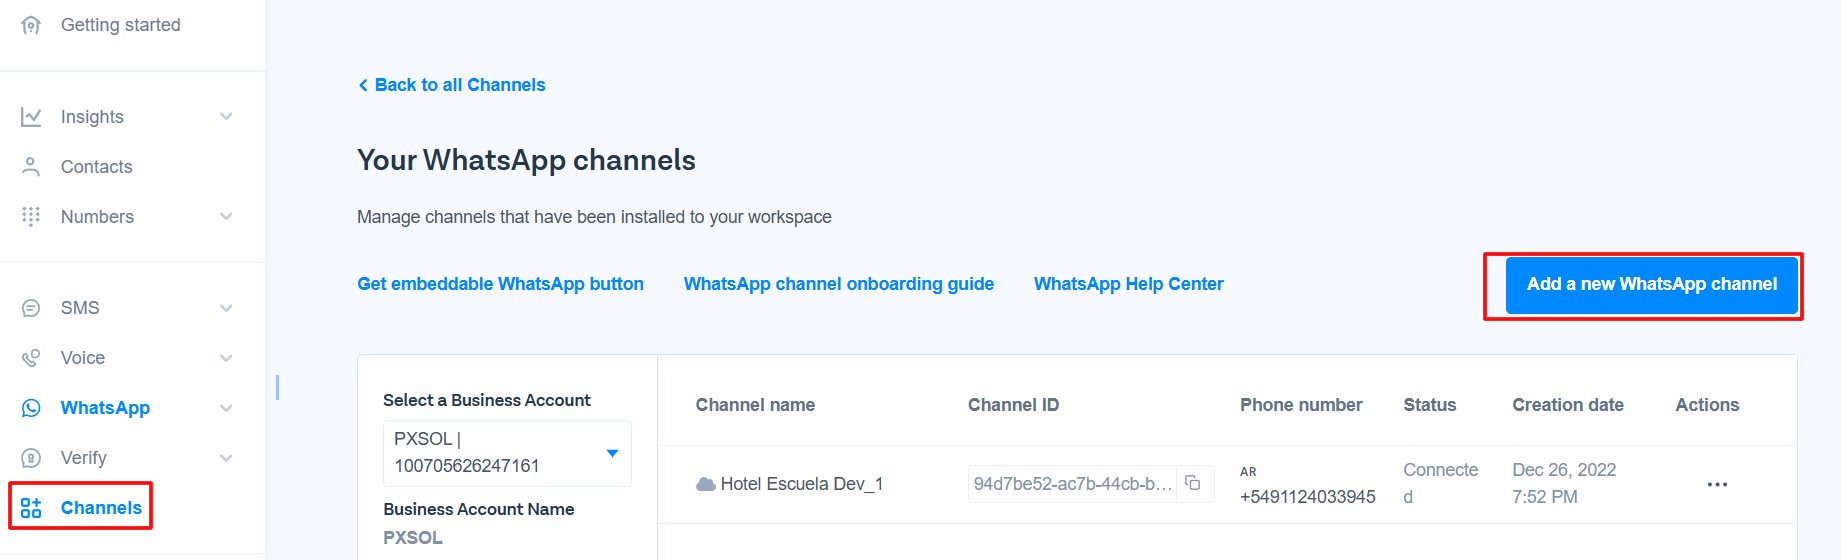
Task: Click the Business Account Name label
Action: point(479,509)
